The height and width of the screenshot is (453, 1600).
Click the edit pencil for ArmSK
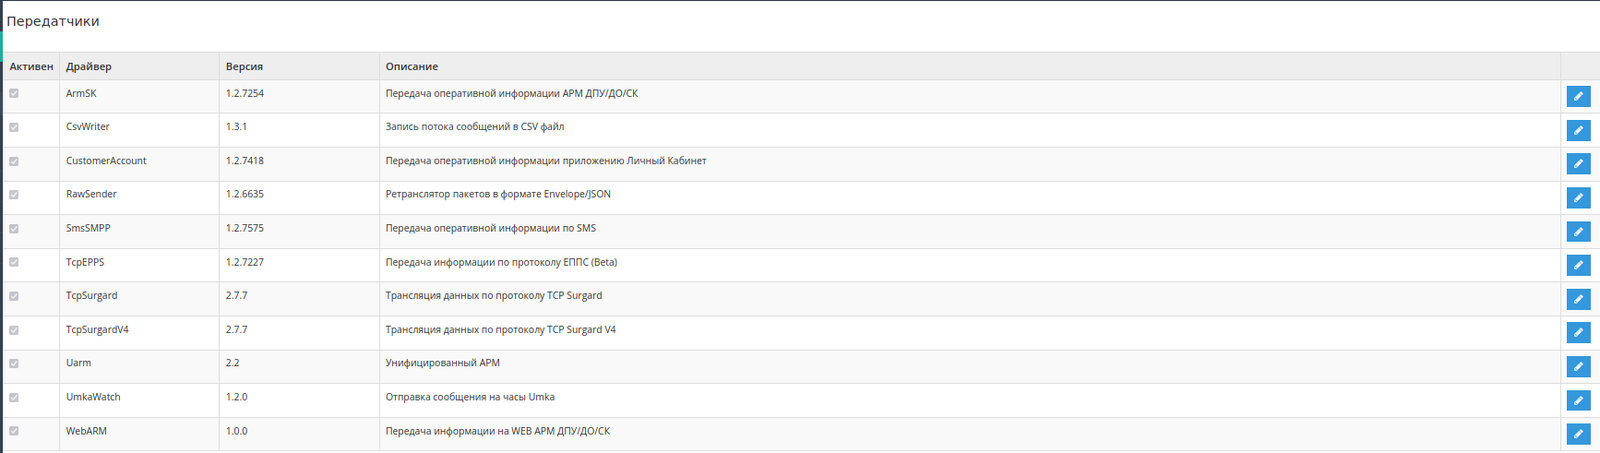(1578, 96)
